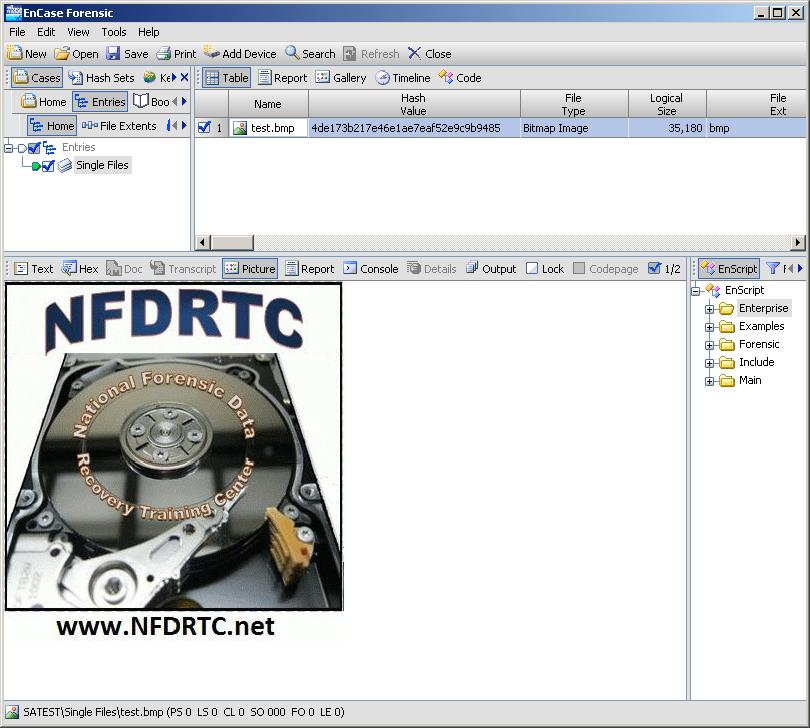Image resolution: width=810 pixels, height=728 pixels.
Task: Expand the Enterprise folder
Action: tap(710, 309)
